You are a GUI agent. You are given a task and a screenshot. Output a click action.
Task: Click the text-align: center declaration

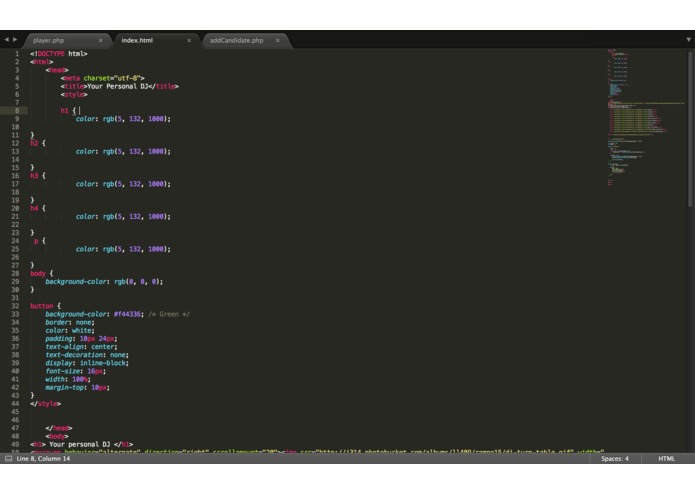coord(81,347)
